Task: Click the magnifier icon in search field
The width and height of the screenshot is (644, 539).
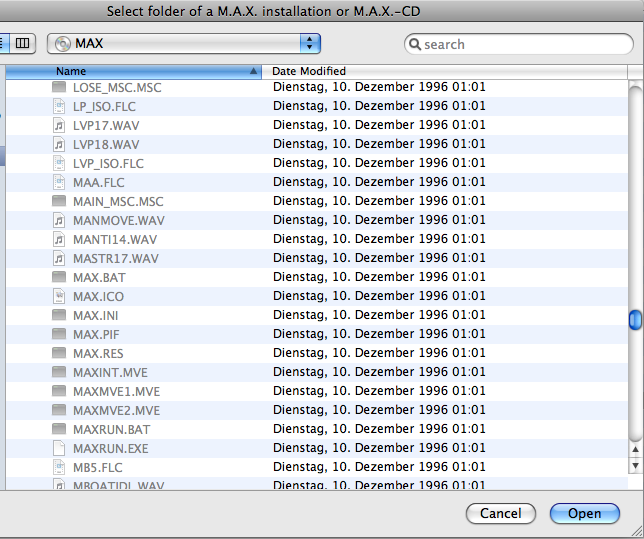Action: coord(415,44)
